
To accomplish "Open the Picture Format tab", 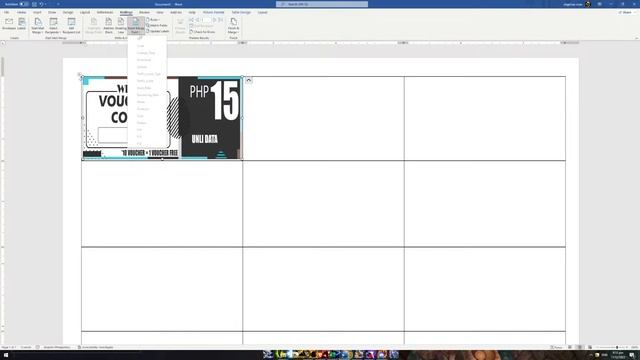I will [x=213, y=12].
